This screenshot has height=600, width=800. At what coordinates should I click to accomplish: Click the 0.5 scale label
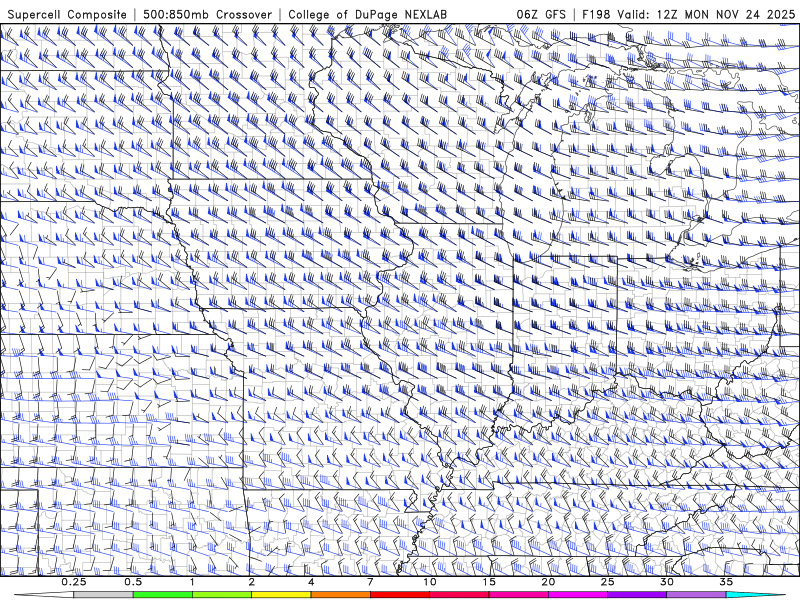[133, 582]
